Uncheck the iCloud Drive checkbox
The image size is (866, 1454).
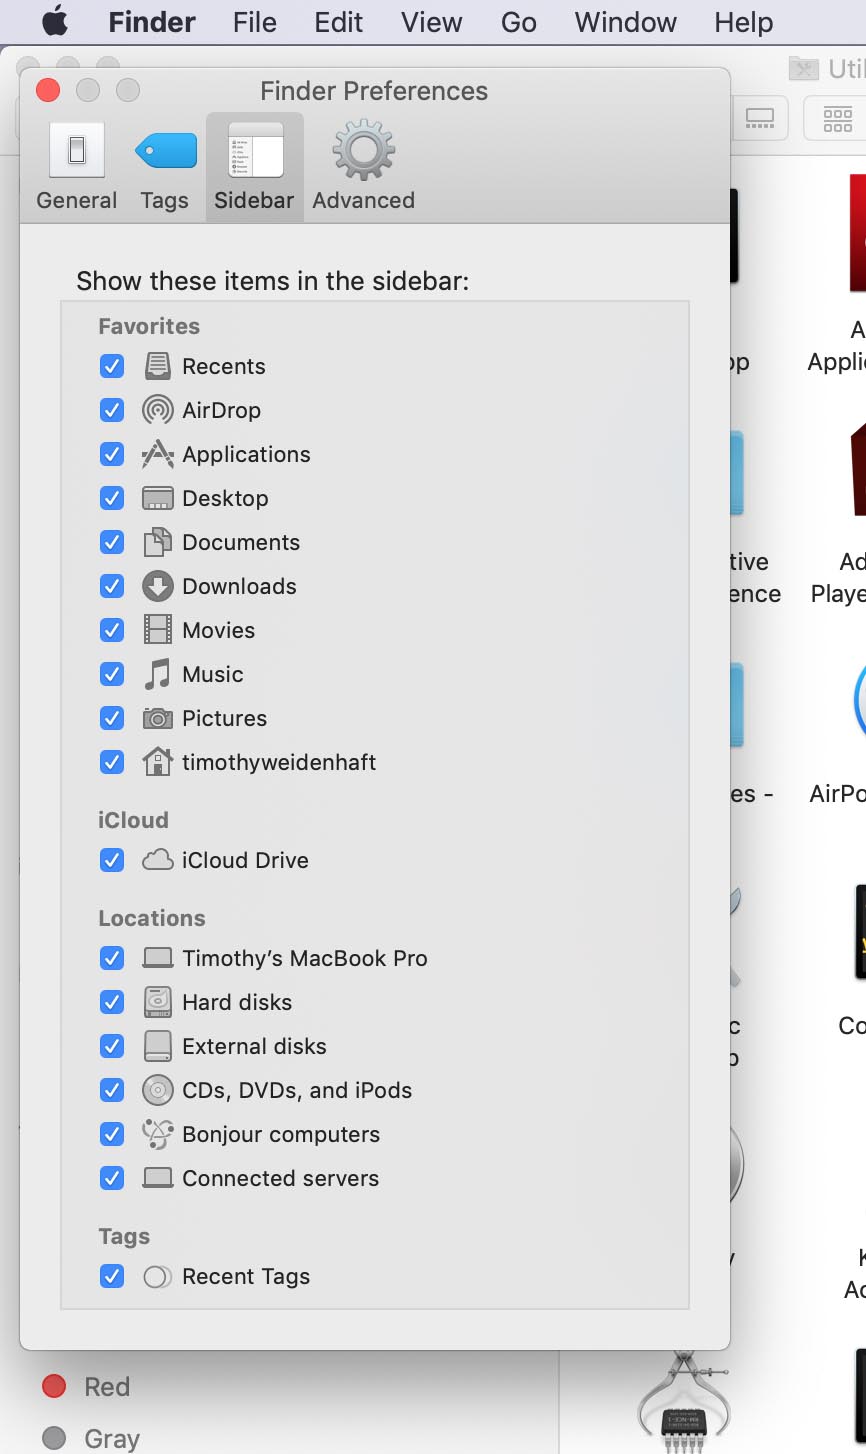(112, 860)
